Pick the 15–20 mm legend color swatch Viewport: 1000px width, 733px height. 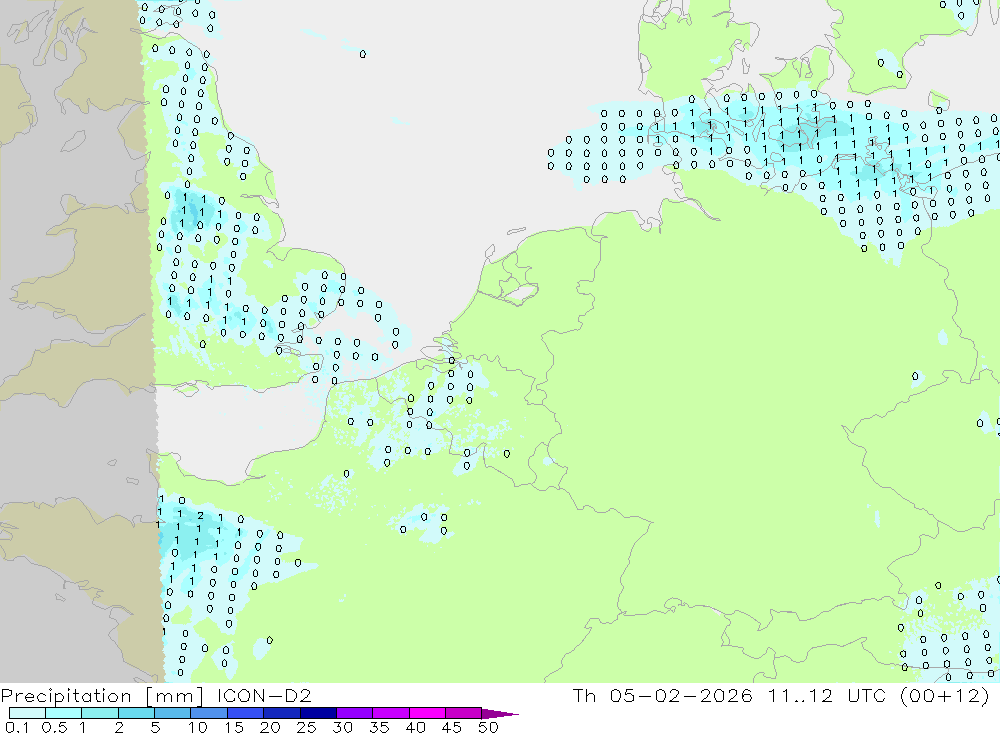245,713
